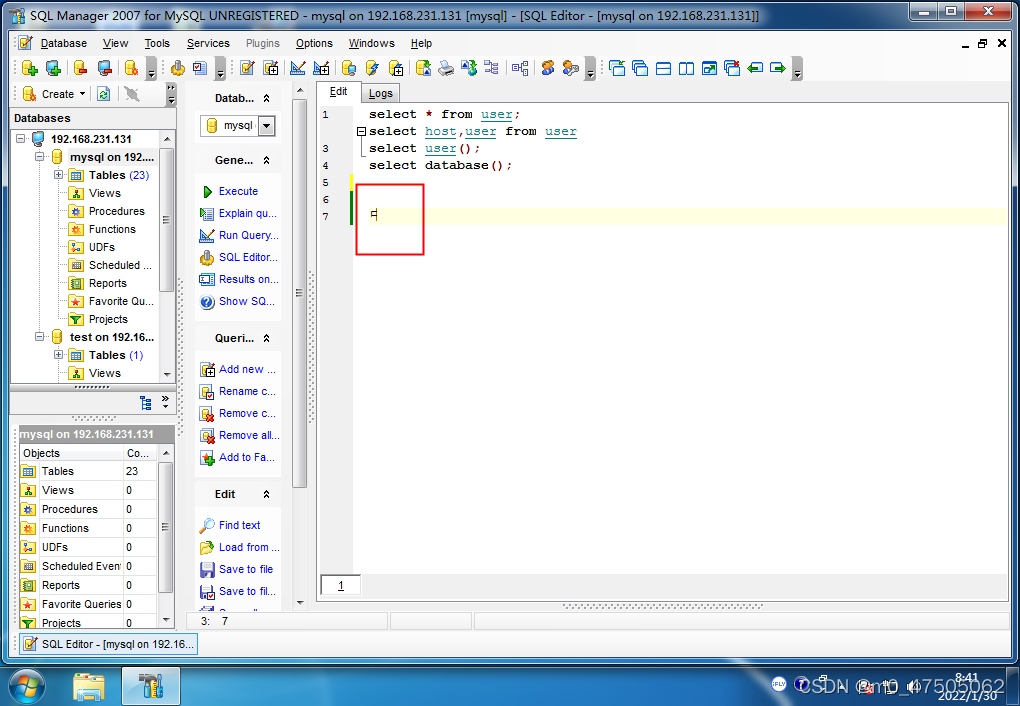This screenshot has width=1020, height=706.
Task: Open the To-Do list checklist icon
Action: 200,68
